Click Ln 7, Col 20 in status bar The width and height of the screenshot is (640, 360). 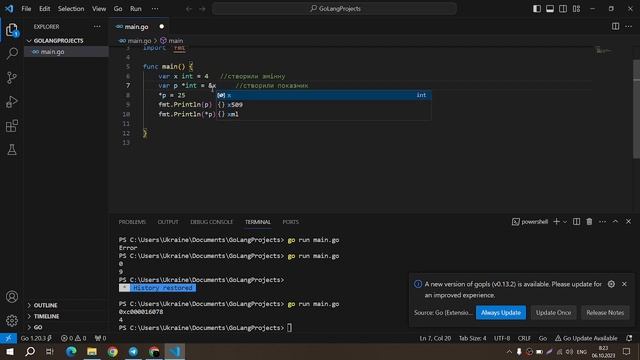[435, 338]
